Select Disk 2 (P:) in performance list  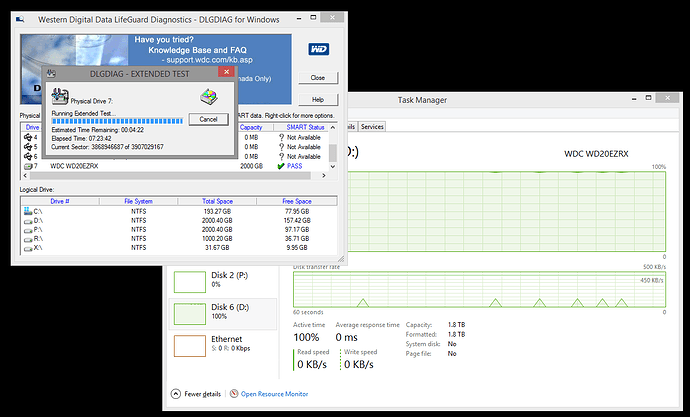pos(223,282)
